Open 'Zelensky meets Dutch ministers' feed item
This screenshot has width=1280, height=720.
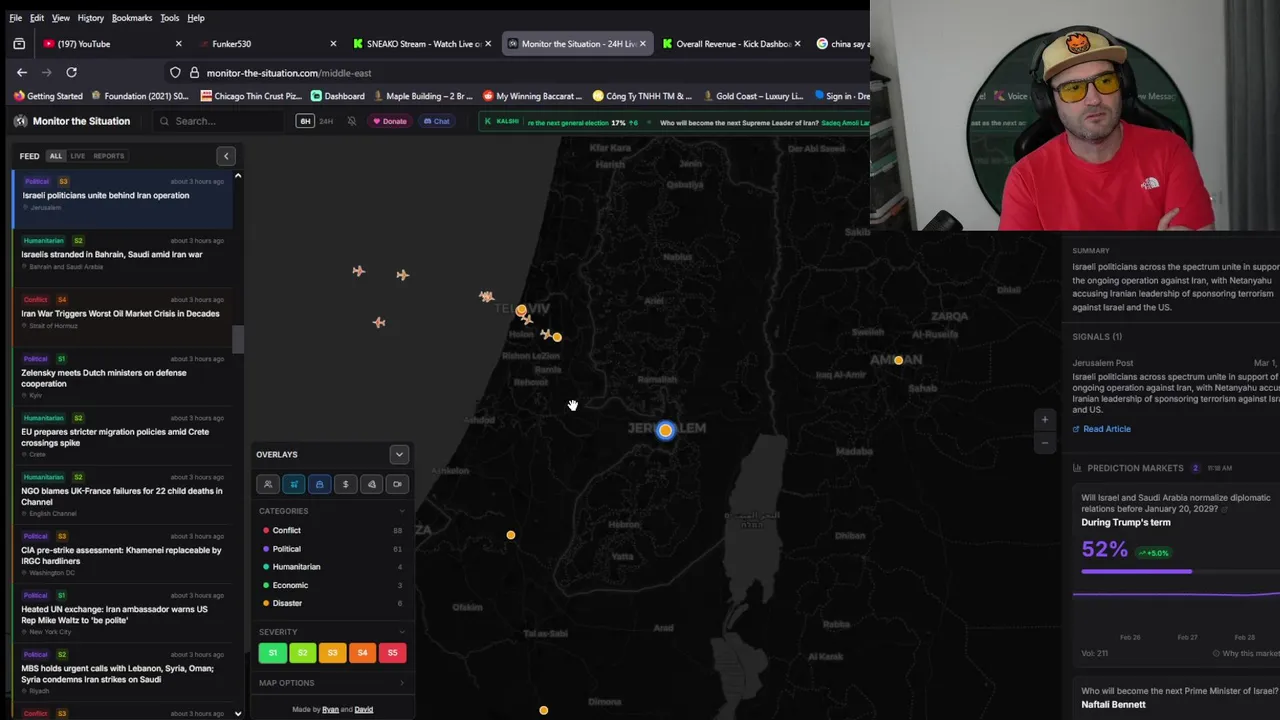coord(123,378)
